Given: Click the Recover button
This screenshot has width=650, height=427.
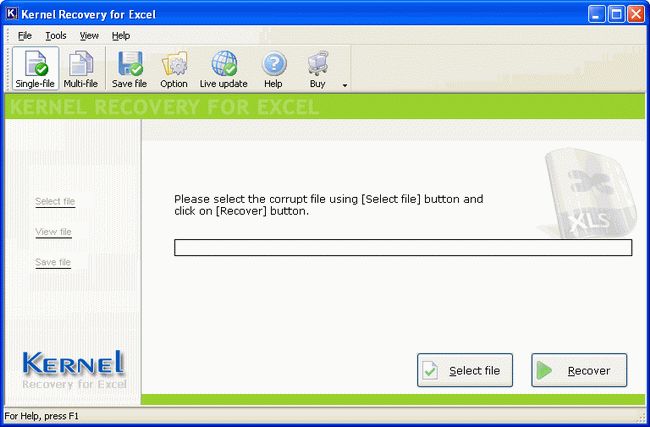Looking at the screenshot, I should click(579, 370).
